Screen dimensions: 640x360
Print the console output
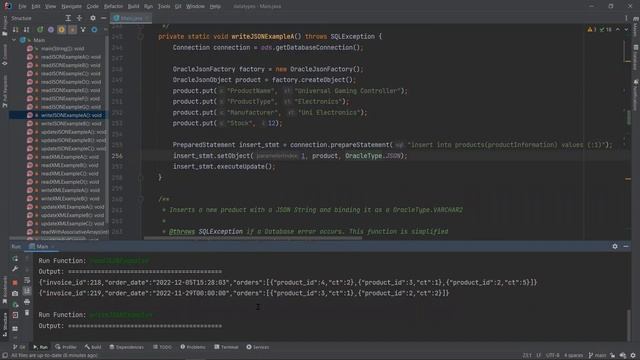pyautogui.click(x=27, y=302)
